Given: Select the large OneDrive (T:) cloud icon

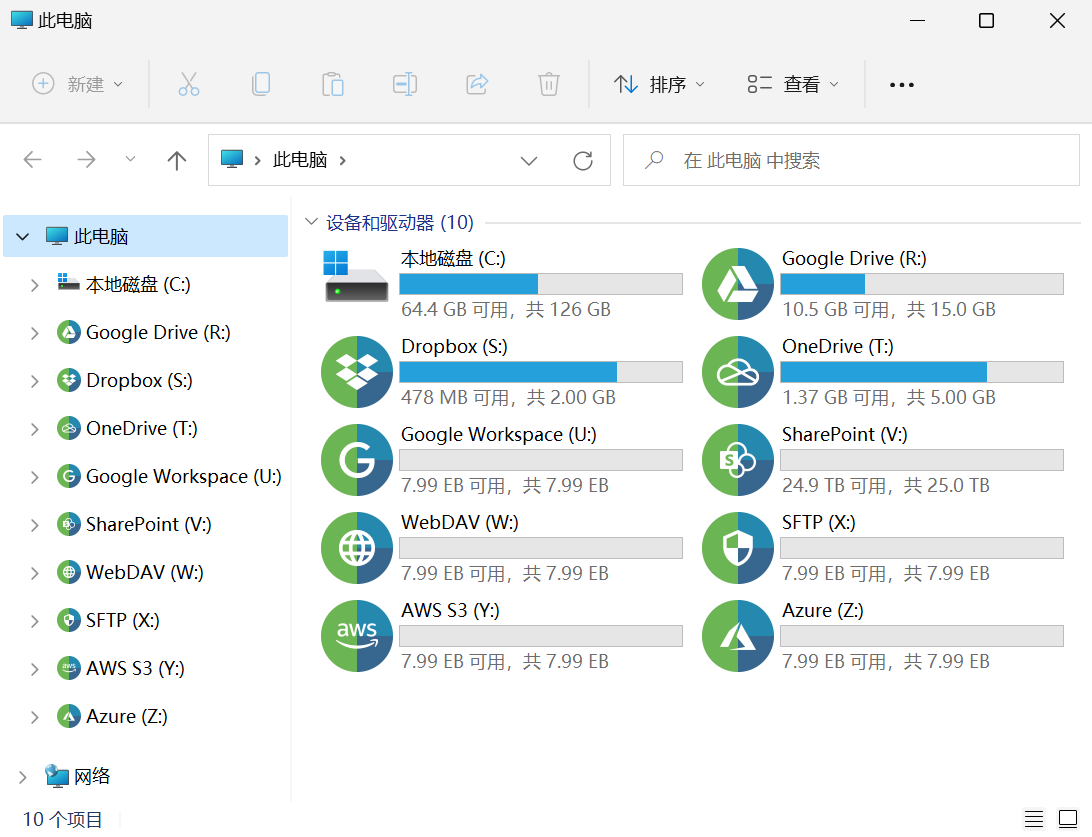Looking at the screenshot, I should click(x=738, y=372).
